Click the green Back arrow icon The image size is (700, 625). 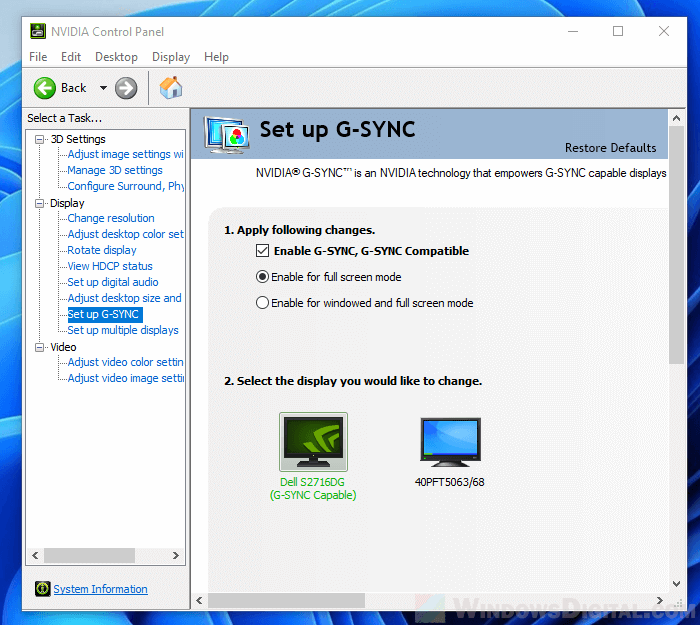pyautogui.click(x=45, y=88)
